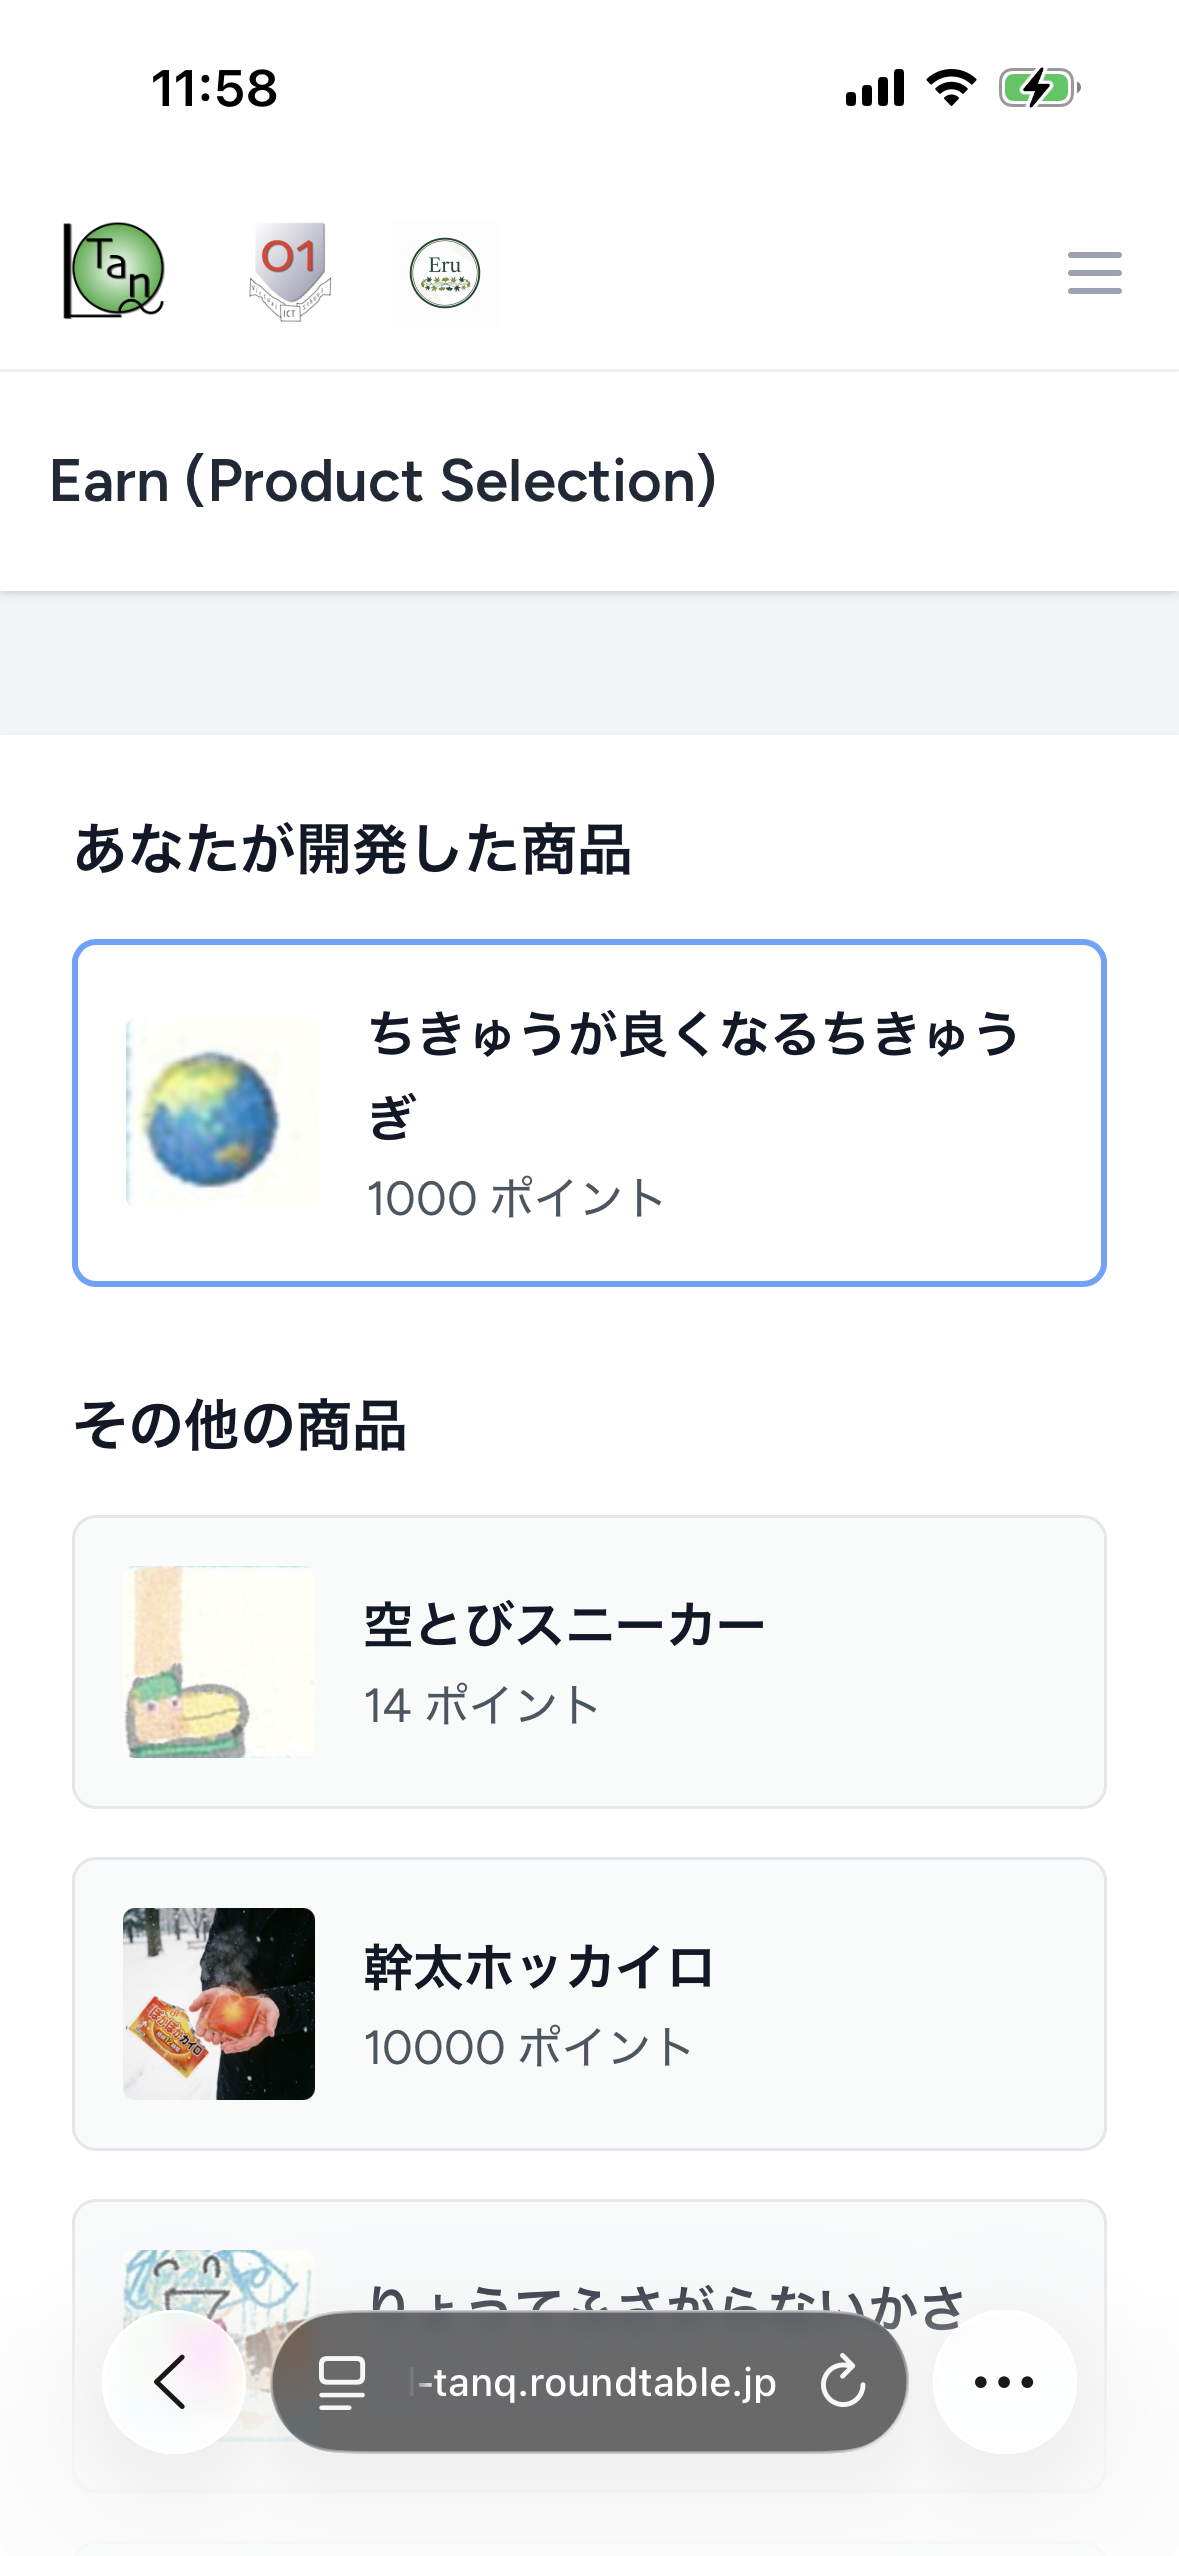
Task: Tap the flying sneaker drawing thumbnail
Action: point(219,1661)
